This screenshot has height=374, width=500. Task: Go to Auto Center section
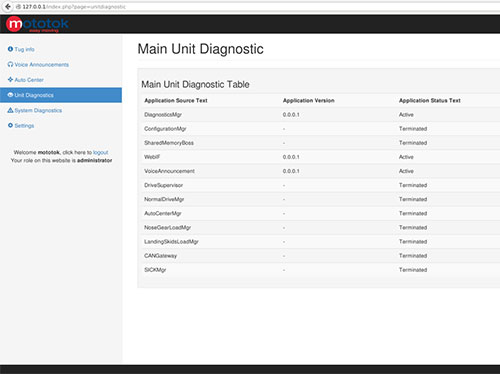coord(29,80)
